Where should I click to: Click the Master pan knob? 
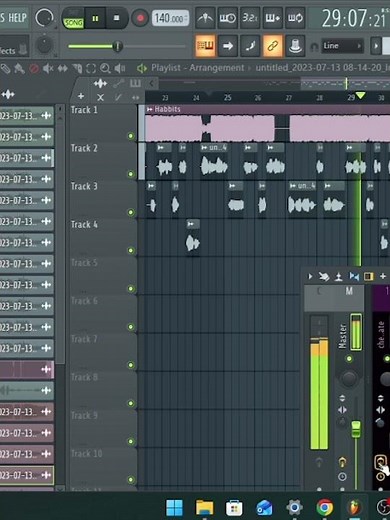[349, 379]
